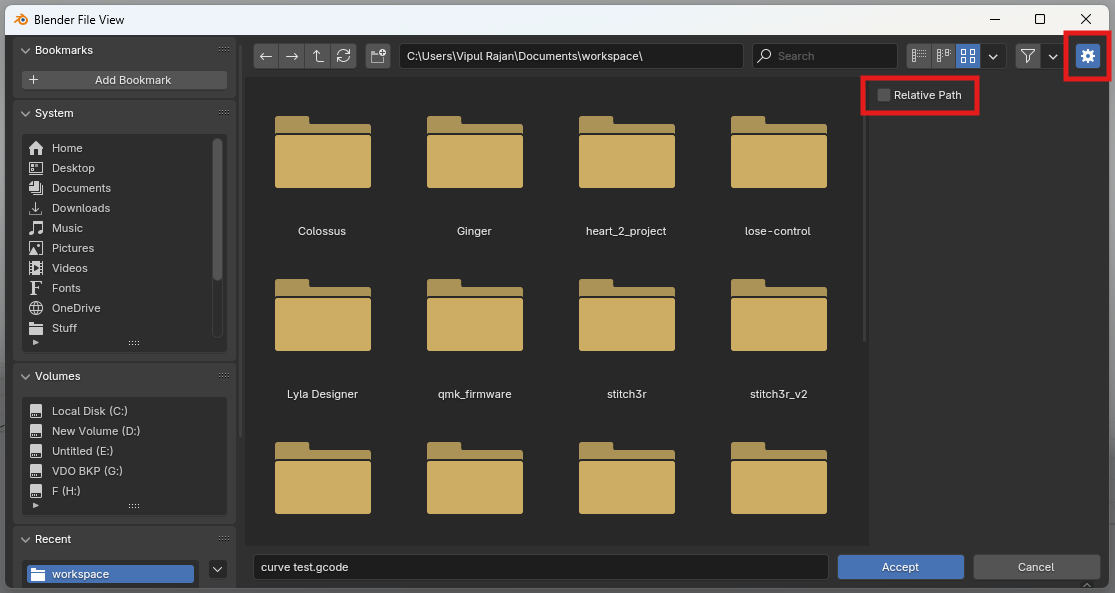Click the forward navigation arrow
This screenshot has width=1115, height=593.
click(292, 56)
